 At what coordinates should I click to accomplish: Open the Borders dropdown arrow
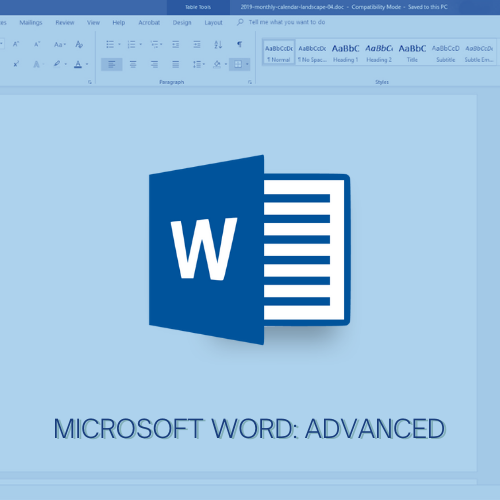(x=247, y=64)
